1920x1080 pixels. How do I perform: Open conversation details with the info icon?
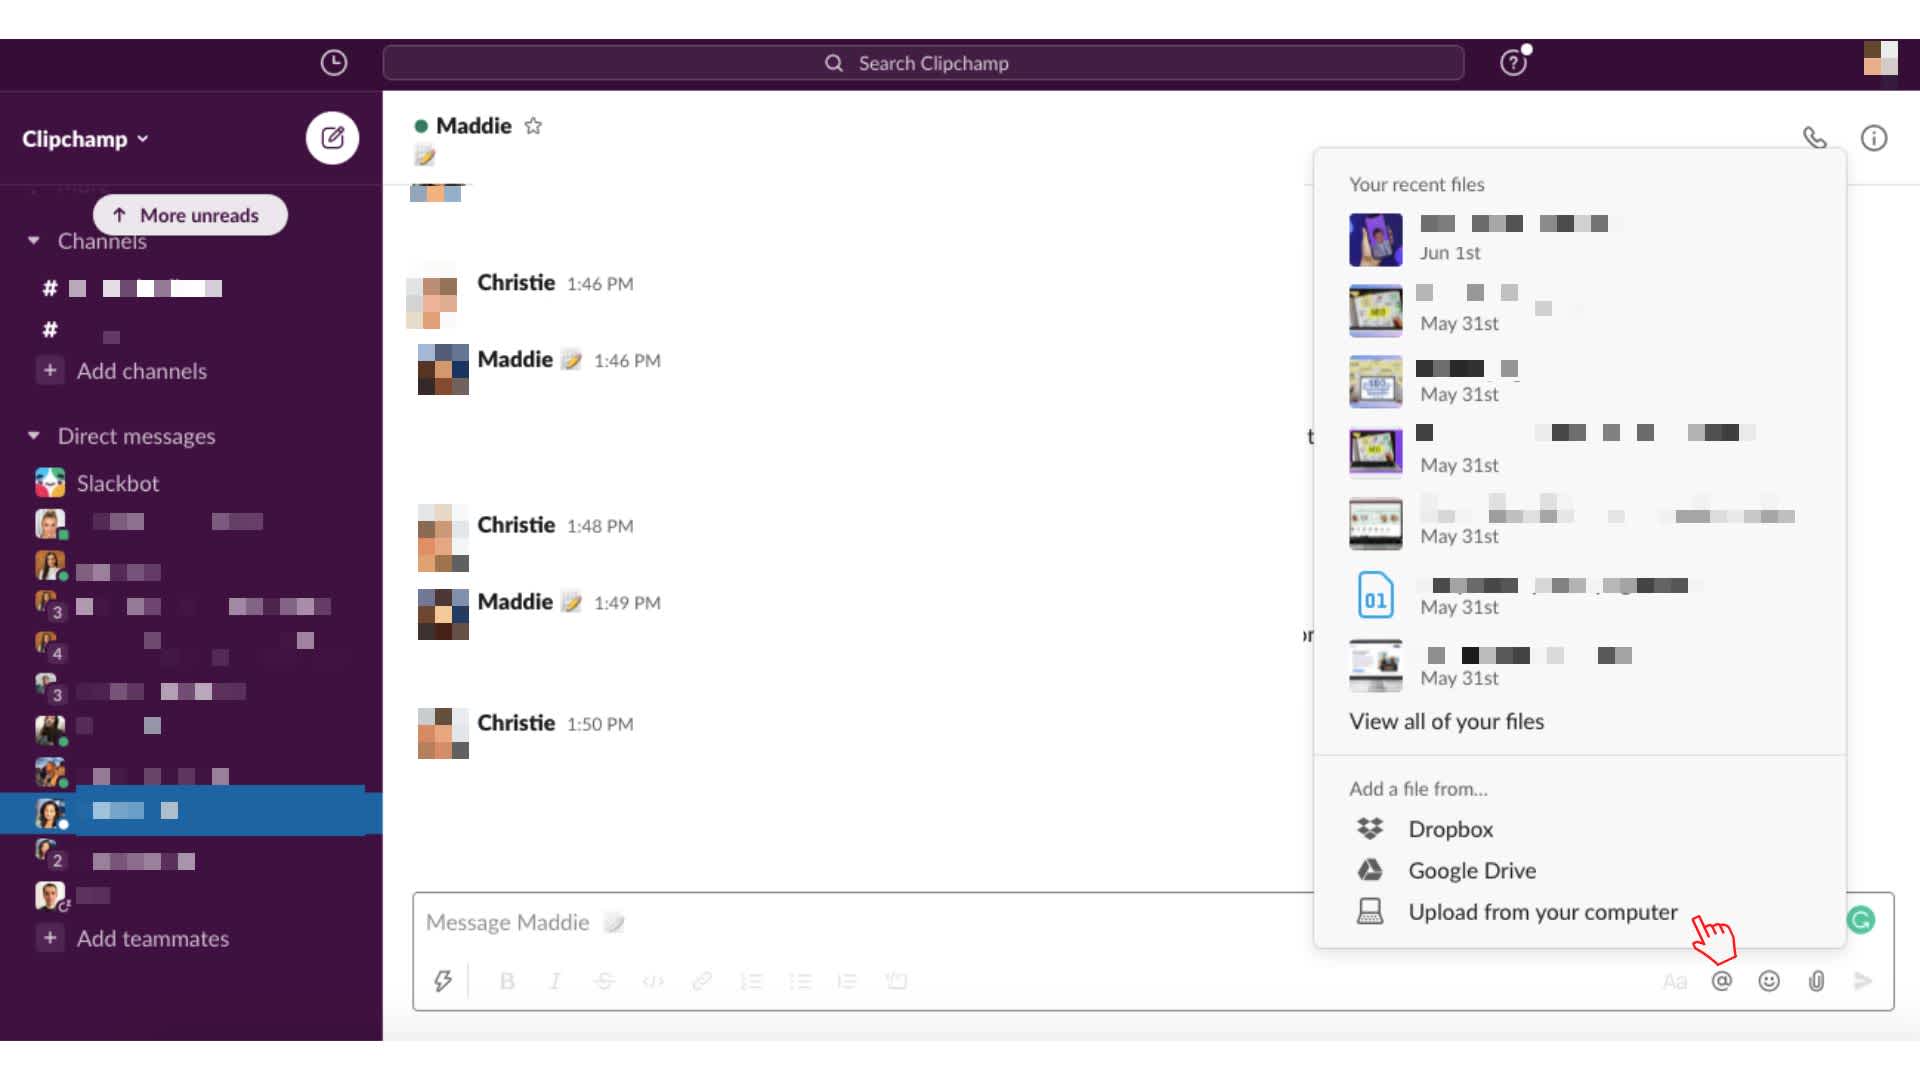pos(1873,138)
